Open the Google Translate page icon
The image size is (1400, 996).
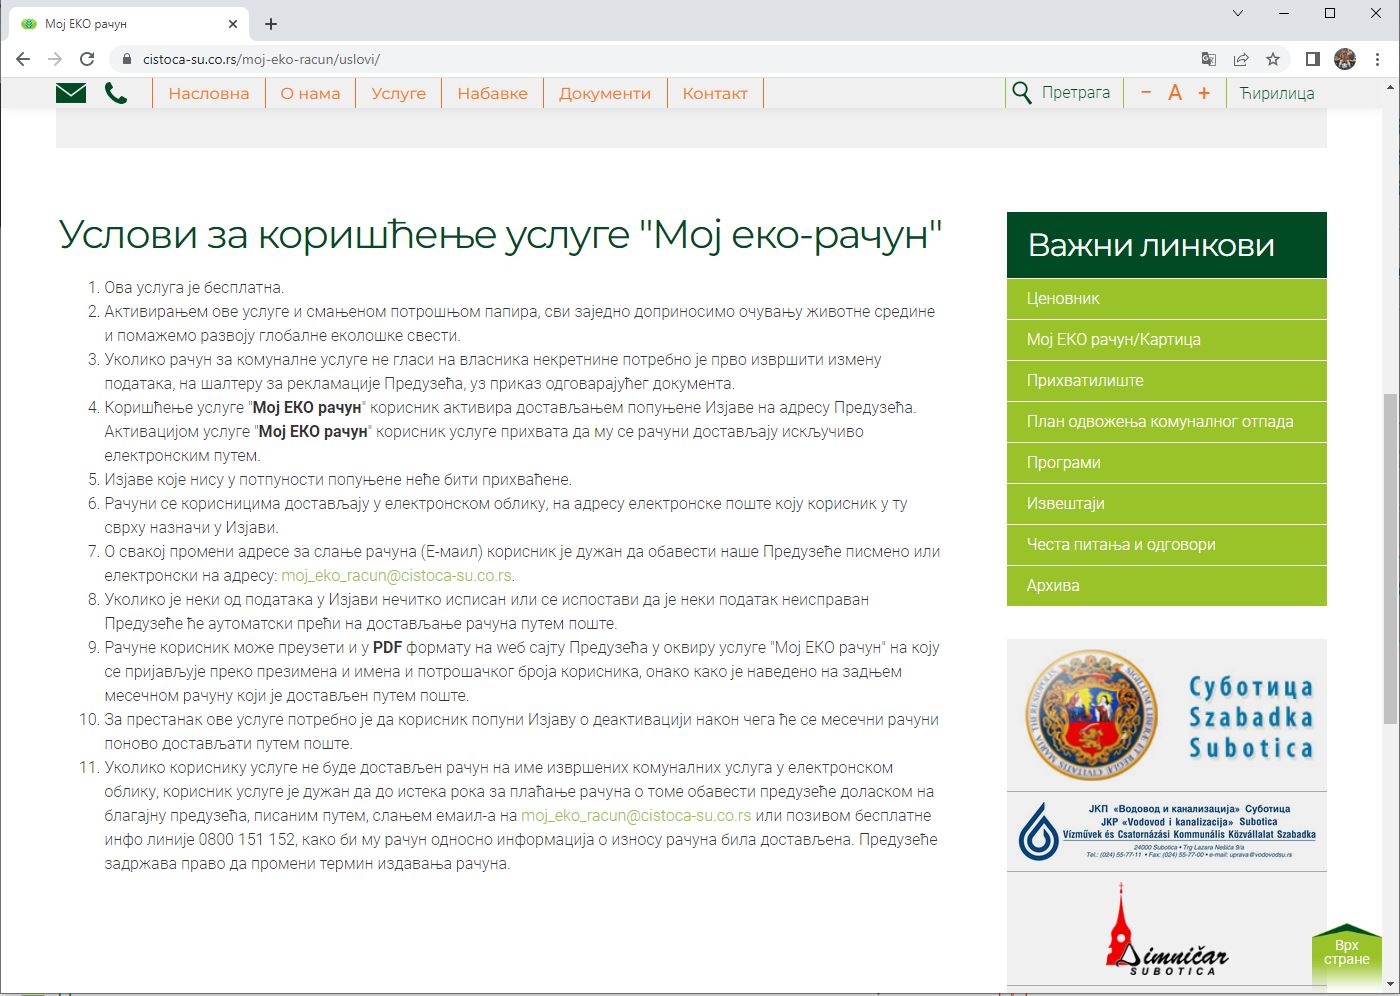[1209, 59]
